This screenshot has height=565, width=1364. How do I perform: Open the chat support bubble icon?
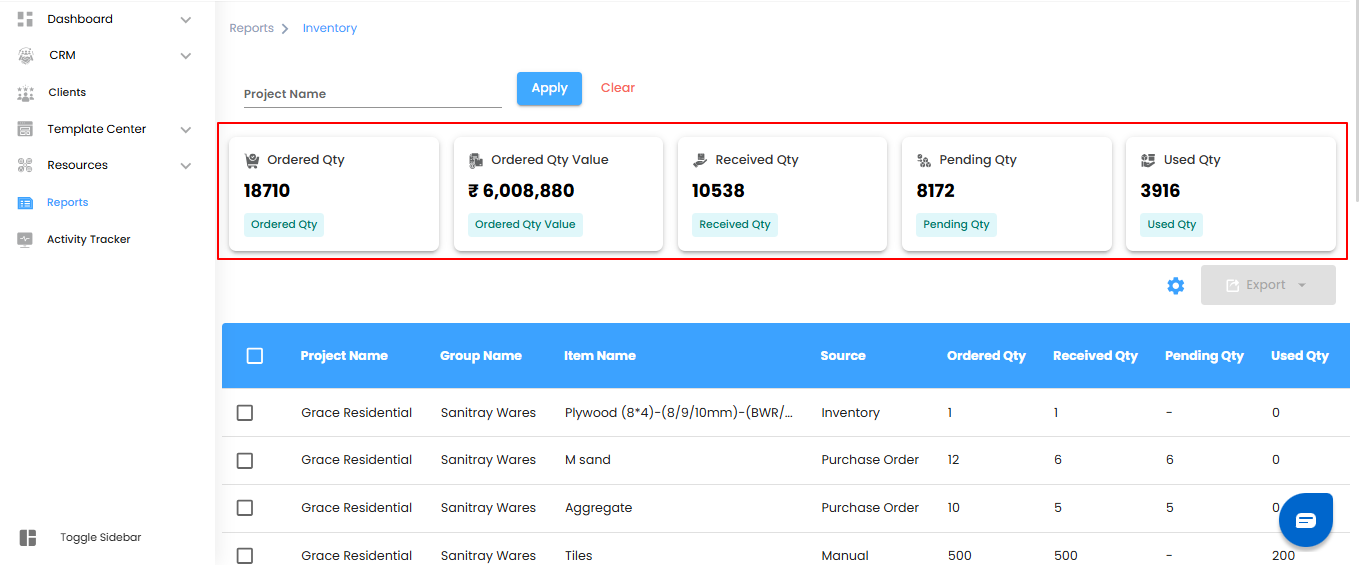(1306, 520)
